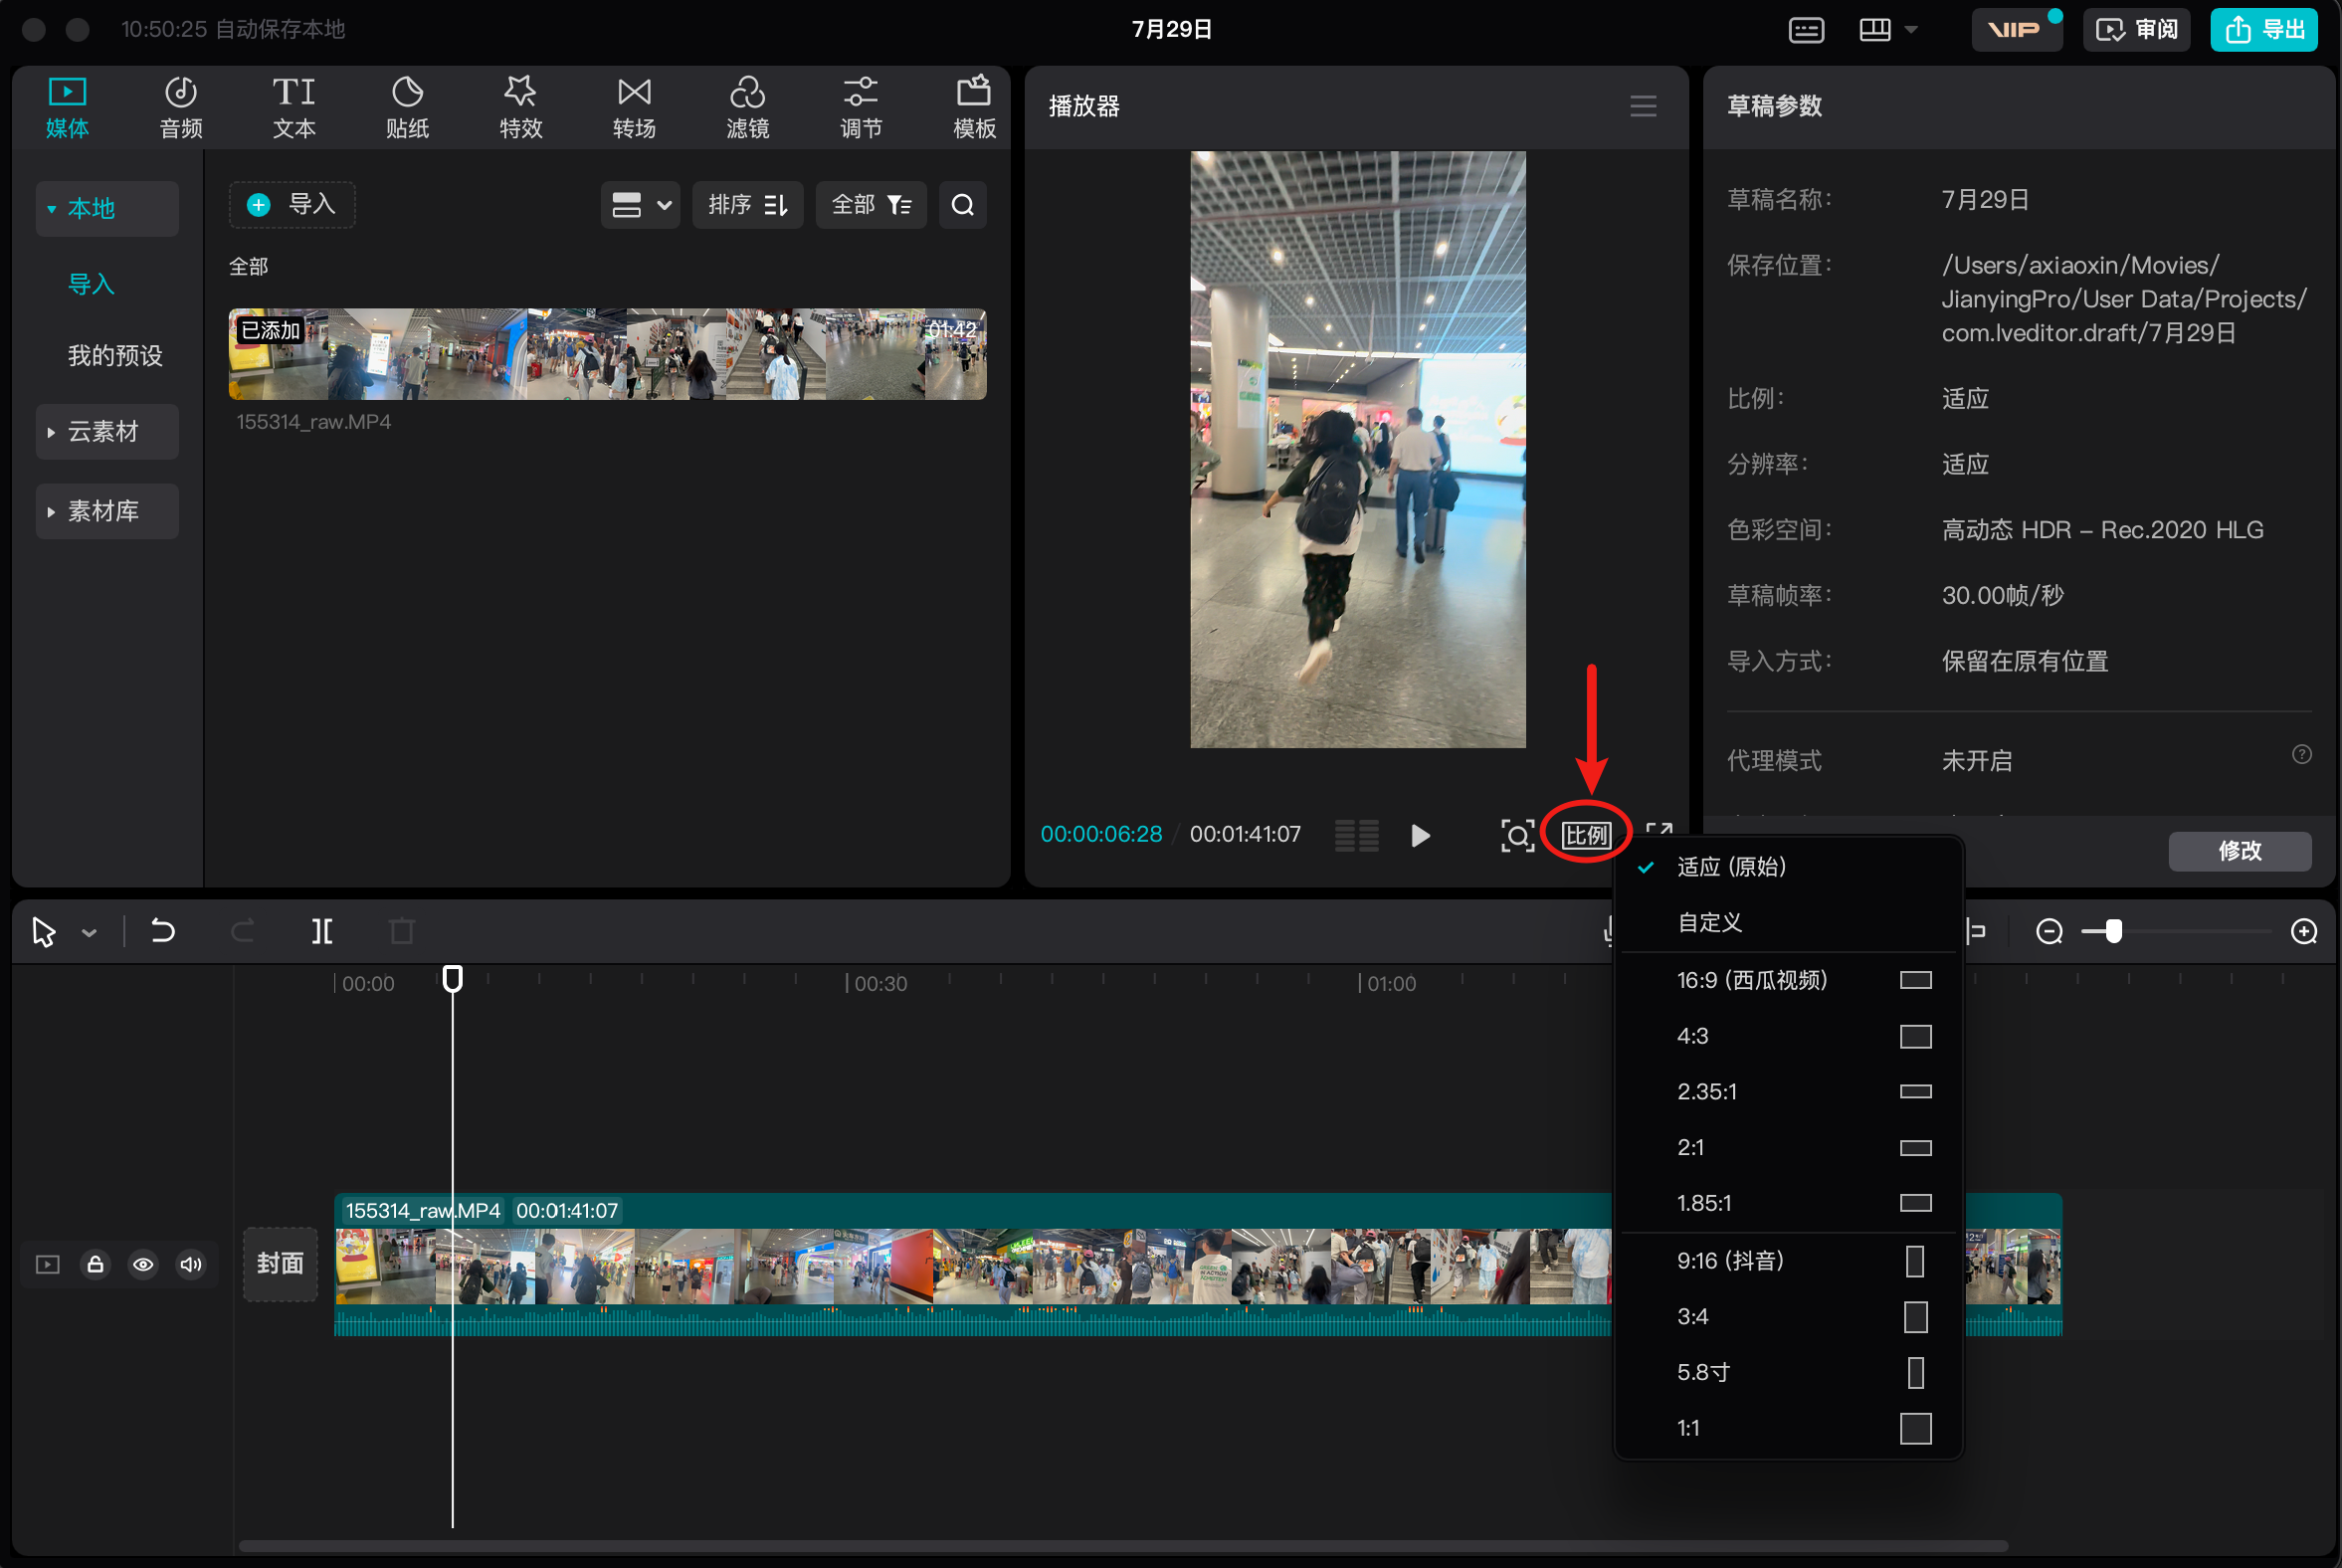Adjust the timeline zoom slider handle
Image resolution: width=2342 pixels, height=1568 pixels.
tap(2113, 932)
